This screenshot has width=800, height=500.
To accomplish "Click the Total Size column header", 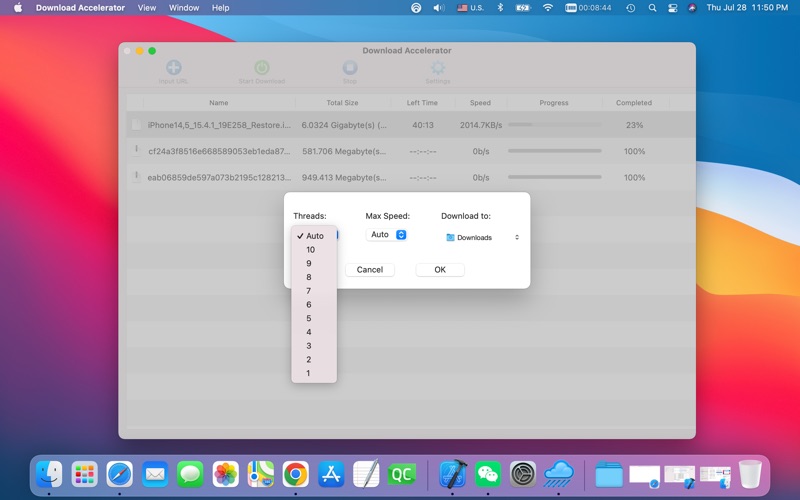I will click(x=342, y=103).
